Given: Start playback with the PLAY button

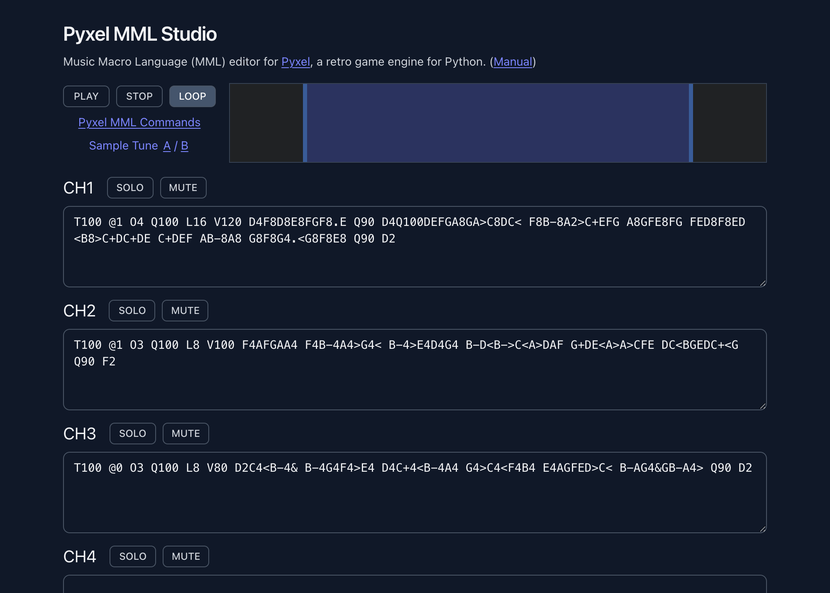Looking at the screenshot, I should (86, 96).
